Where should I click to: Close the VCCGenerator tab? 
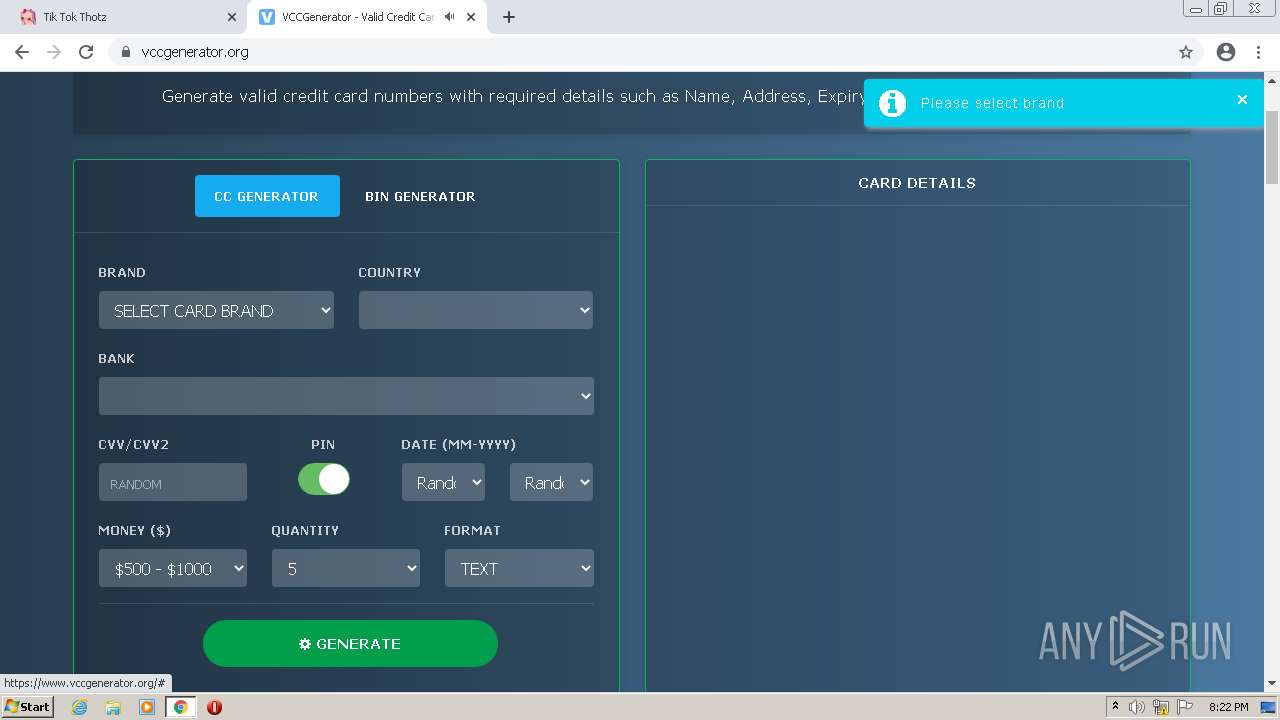click(471, 17)
